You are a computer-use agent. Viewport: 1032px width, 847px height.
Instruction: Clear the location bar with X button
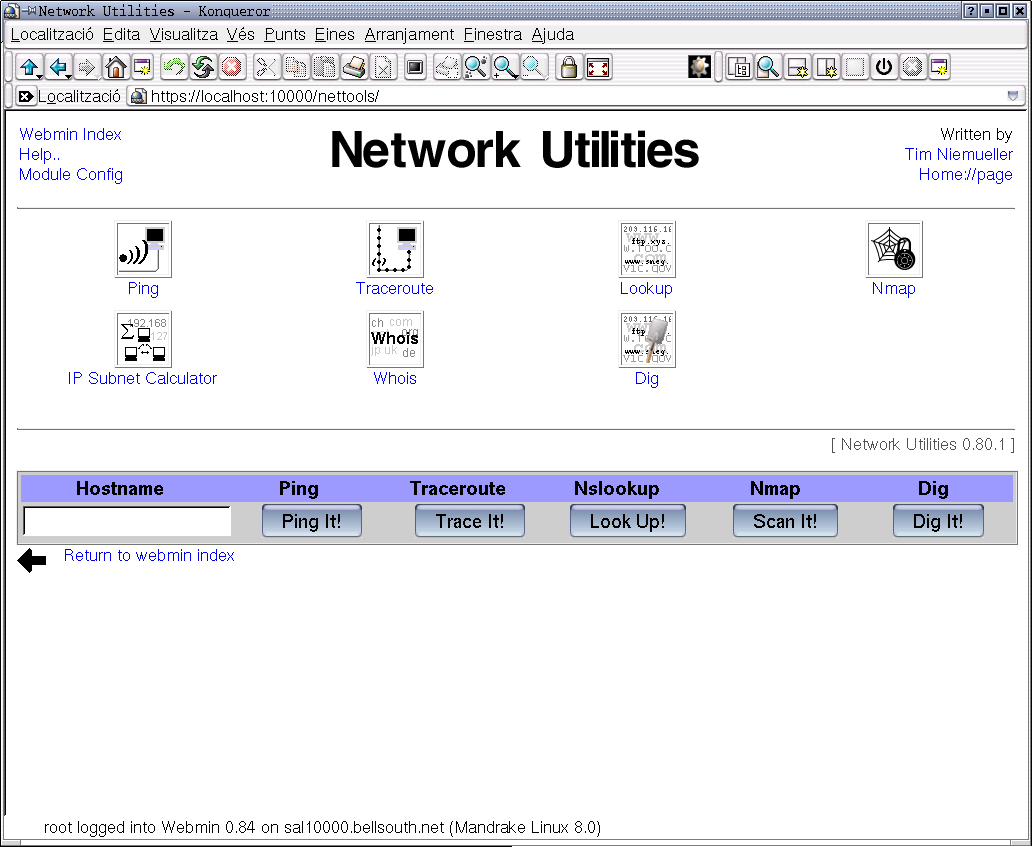[x=25, y=97]
